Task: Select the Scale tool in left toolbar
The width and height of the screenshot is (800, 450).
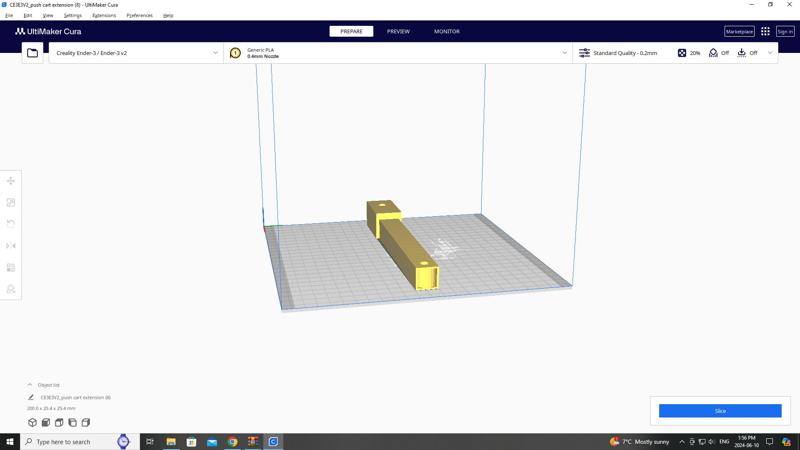Action: 11,203
